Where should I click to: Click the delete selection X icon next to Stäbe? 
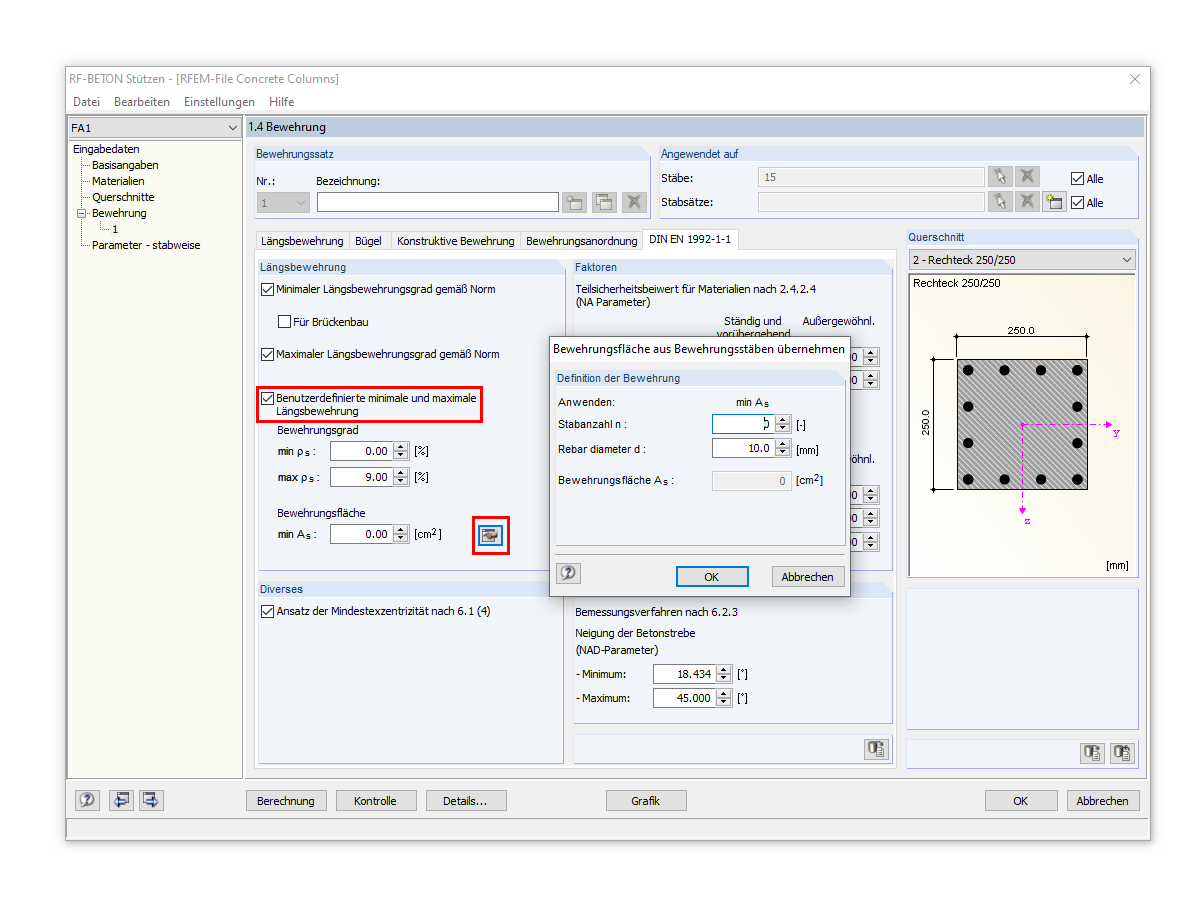click(1027, 178)
